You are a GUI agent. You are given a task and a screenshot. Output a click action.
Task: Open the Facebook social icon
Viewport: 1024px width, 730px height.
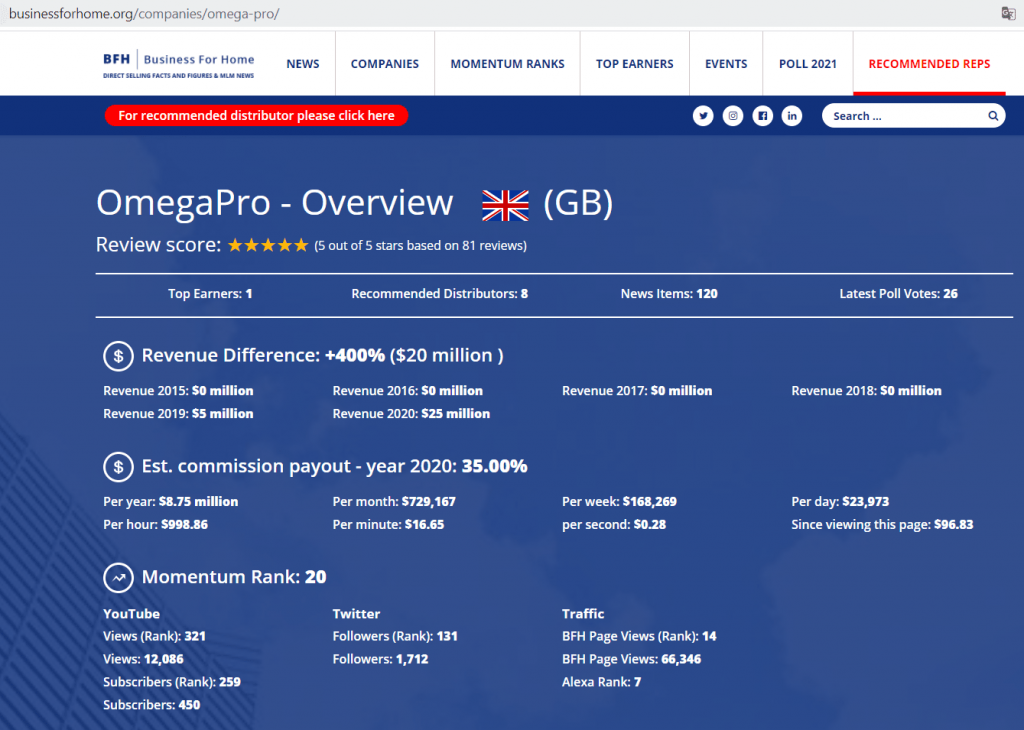tap(763, 116)
